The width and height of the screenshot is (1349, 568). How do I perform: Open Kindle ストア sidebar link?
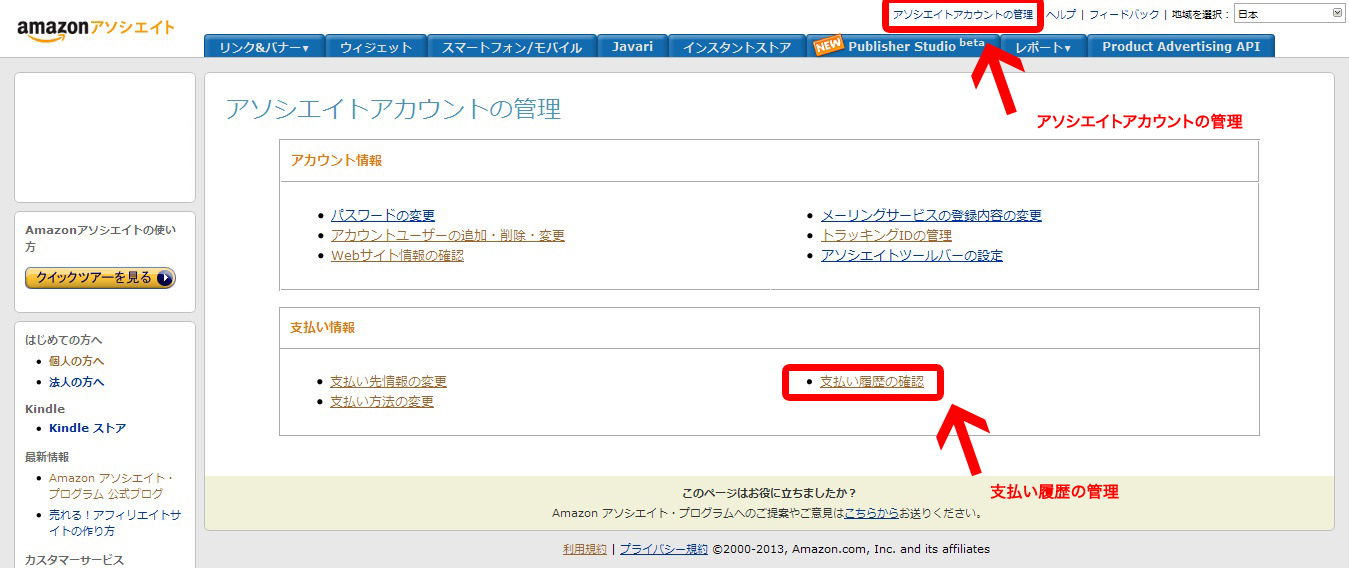point(88,428)
